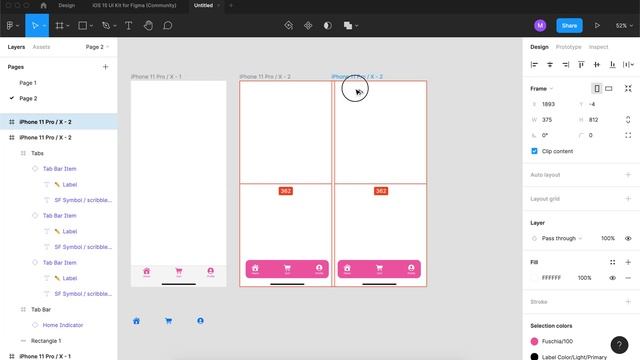
Task: Click the Boolean groups icon
Action: tap(348, 25)
